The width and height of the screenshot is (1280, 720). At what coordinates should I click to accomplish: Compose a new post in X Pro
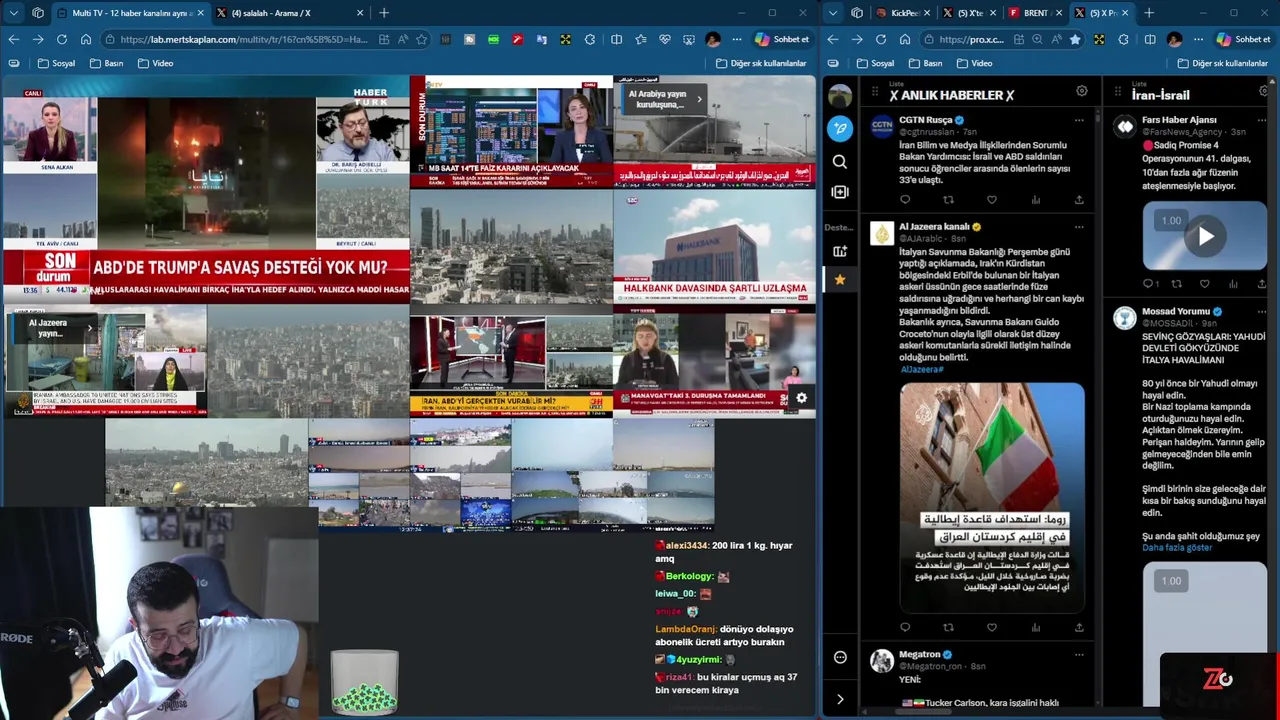click(840, 128)
